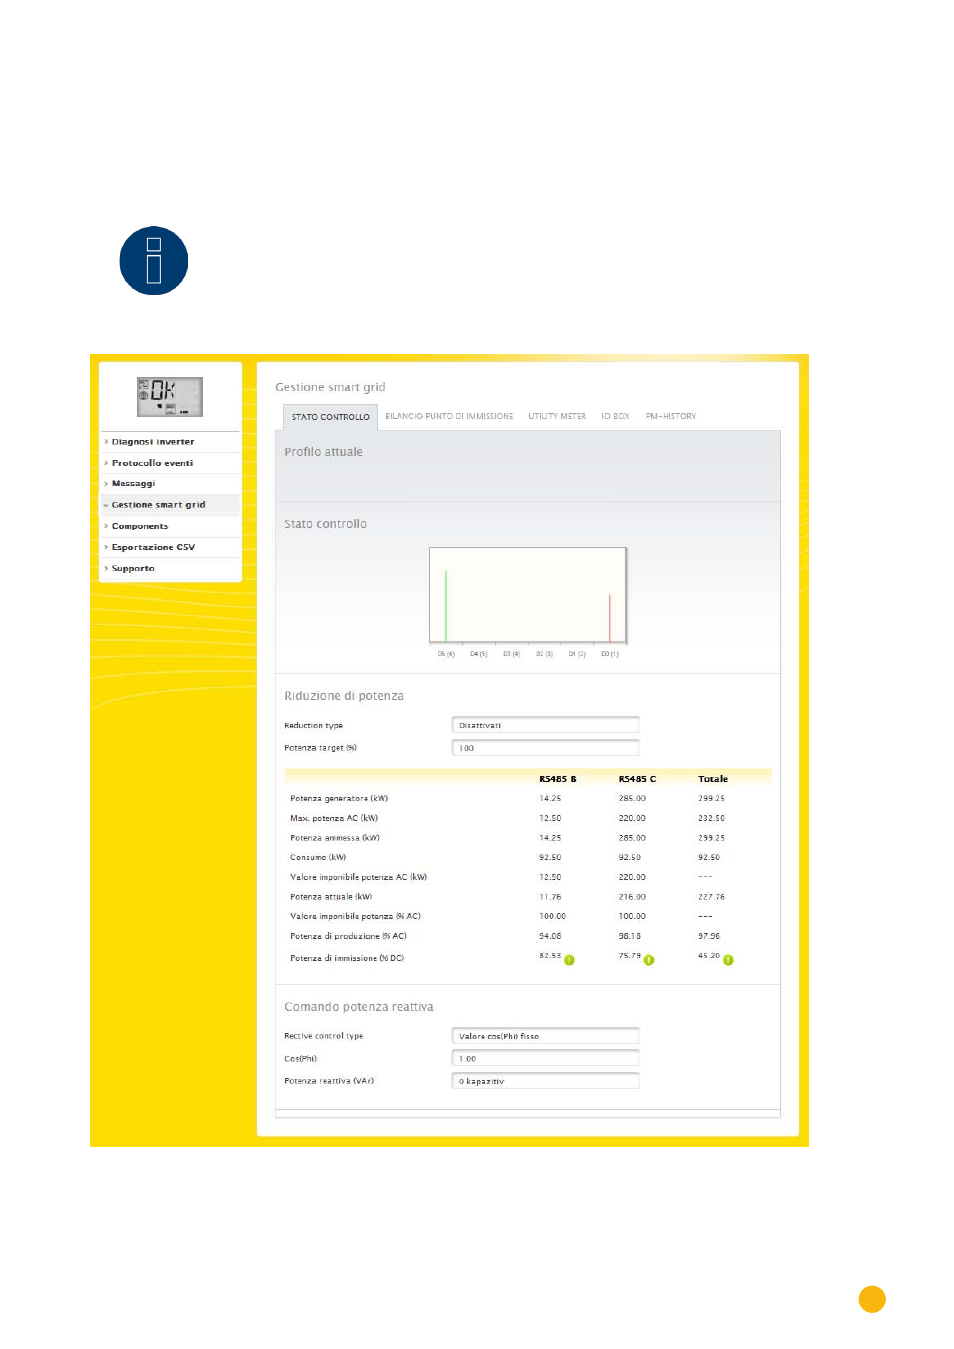Click the green bar at D5 (6)
Screen dimensions: 954x1349
(x=446, y=606)
